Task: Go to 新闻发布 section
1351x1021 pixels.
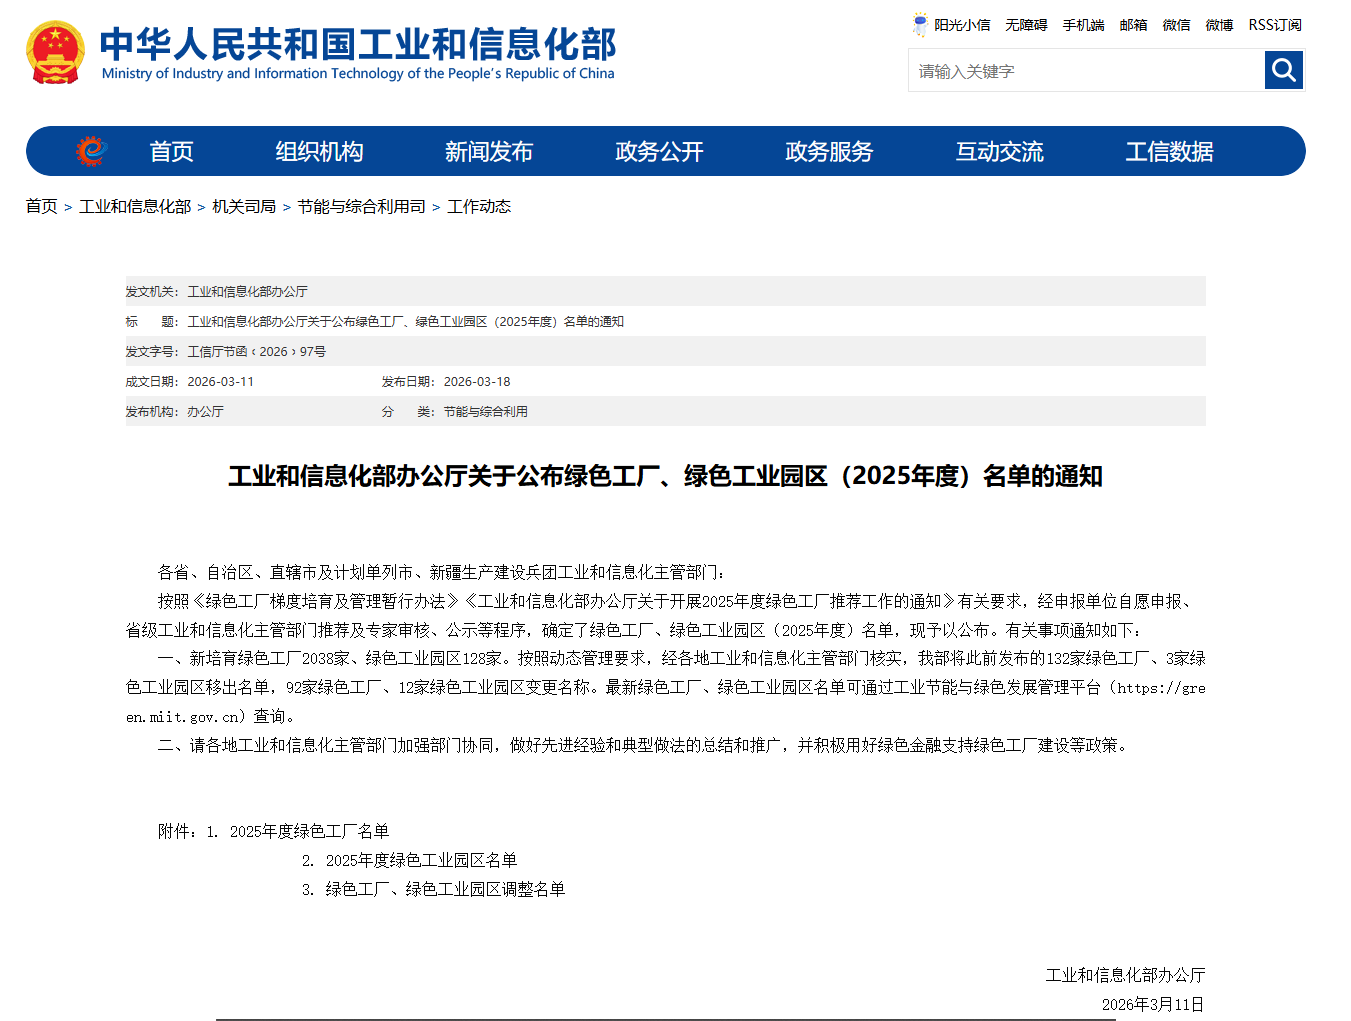Action: click(488, 152)
